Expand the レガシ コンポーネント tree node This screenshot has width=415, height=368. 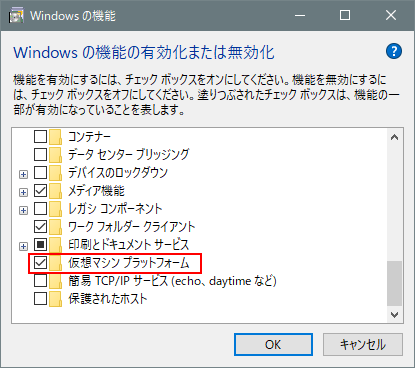click(x=23, y=210)
